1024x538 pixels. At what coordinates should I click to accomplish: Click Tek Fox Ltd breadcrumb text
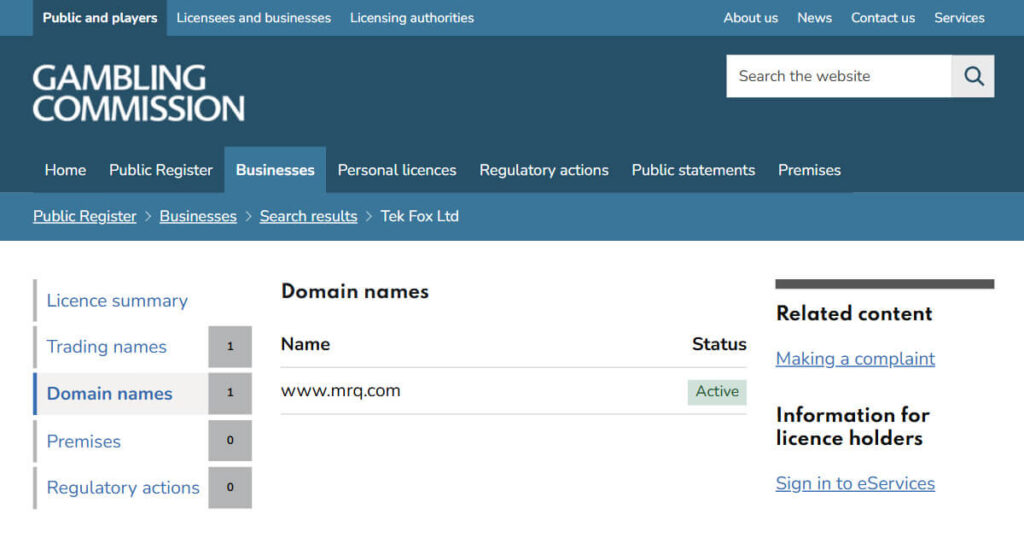(419, 216)
